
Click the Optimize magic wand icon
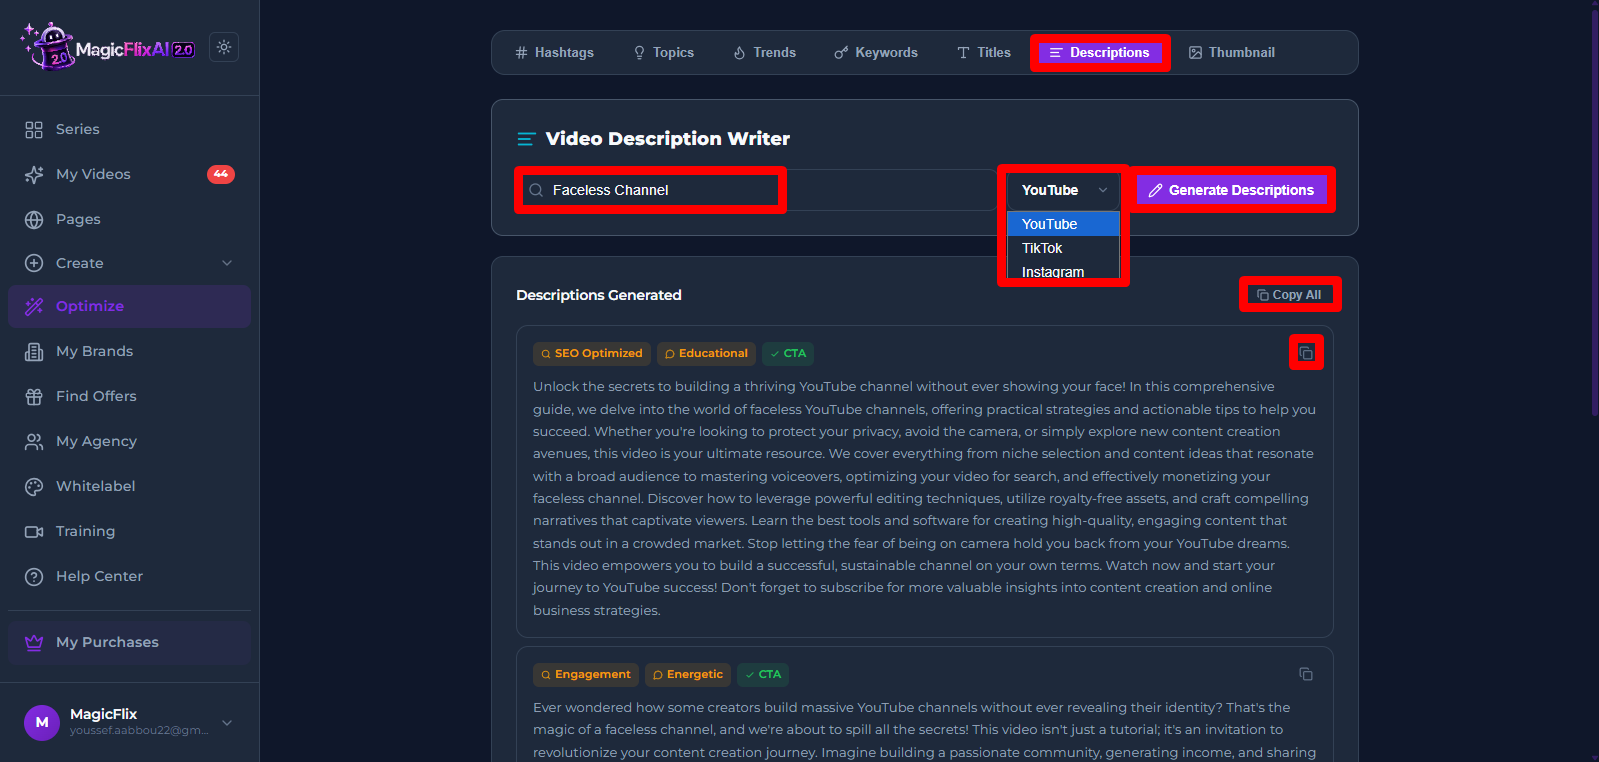(x=34, y=306)
